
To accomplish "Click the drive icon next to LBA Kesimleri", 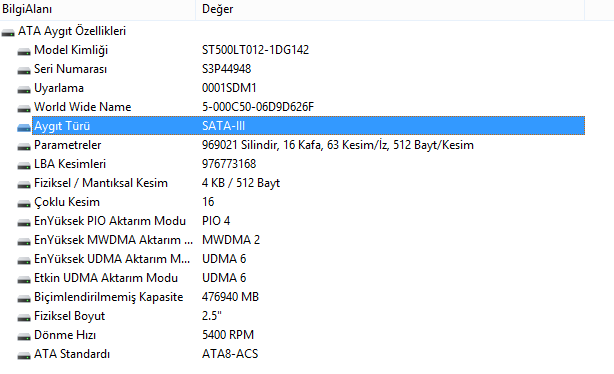I will click(24, 165).
